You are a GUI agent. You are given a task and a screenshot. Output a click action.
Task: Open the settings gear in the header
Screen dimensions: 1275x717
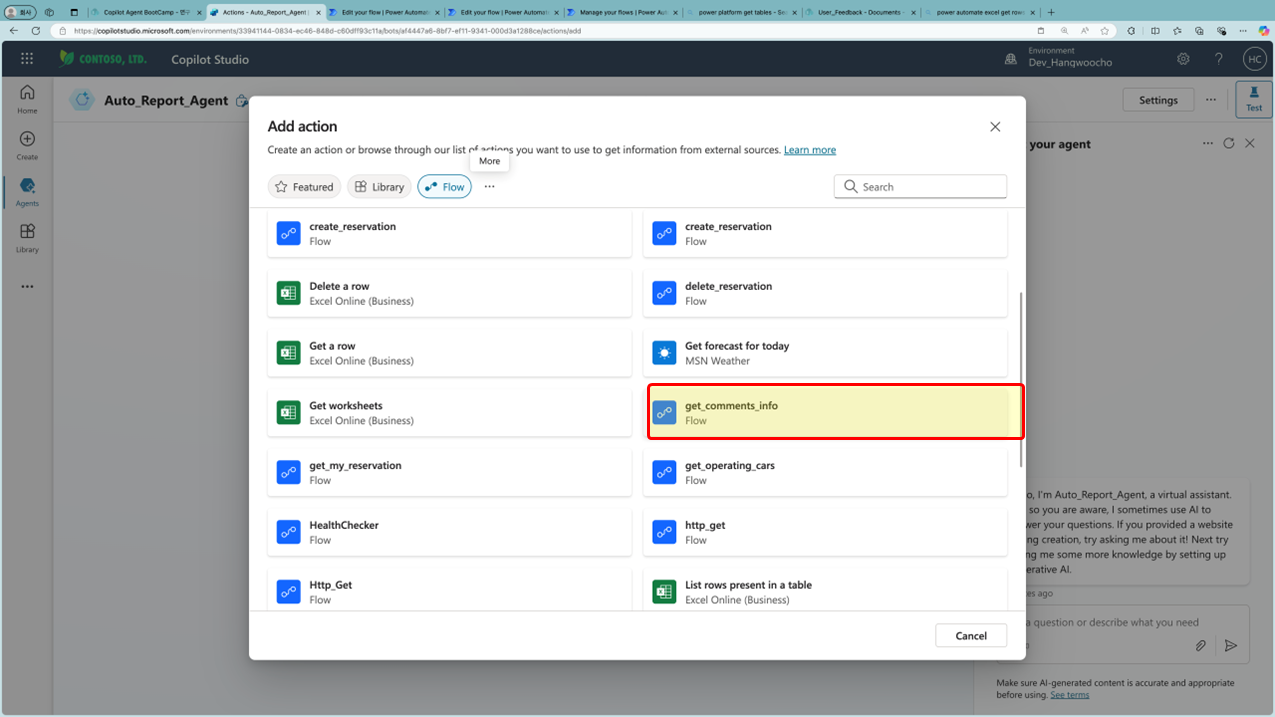pos(1183,59)
